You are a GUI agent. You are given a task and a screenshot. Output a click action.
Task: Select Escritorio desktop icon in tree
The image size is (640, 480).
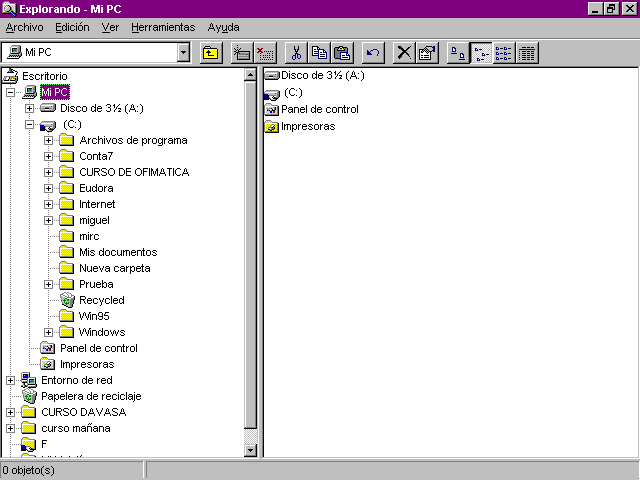click(x=11, y=76)
